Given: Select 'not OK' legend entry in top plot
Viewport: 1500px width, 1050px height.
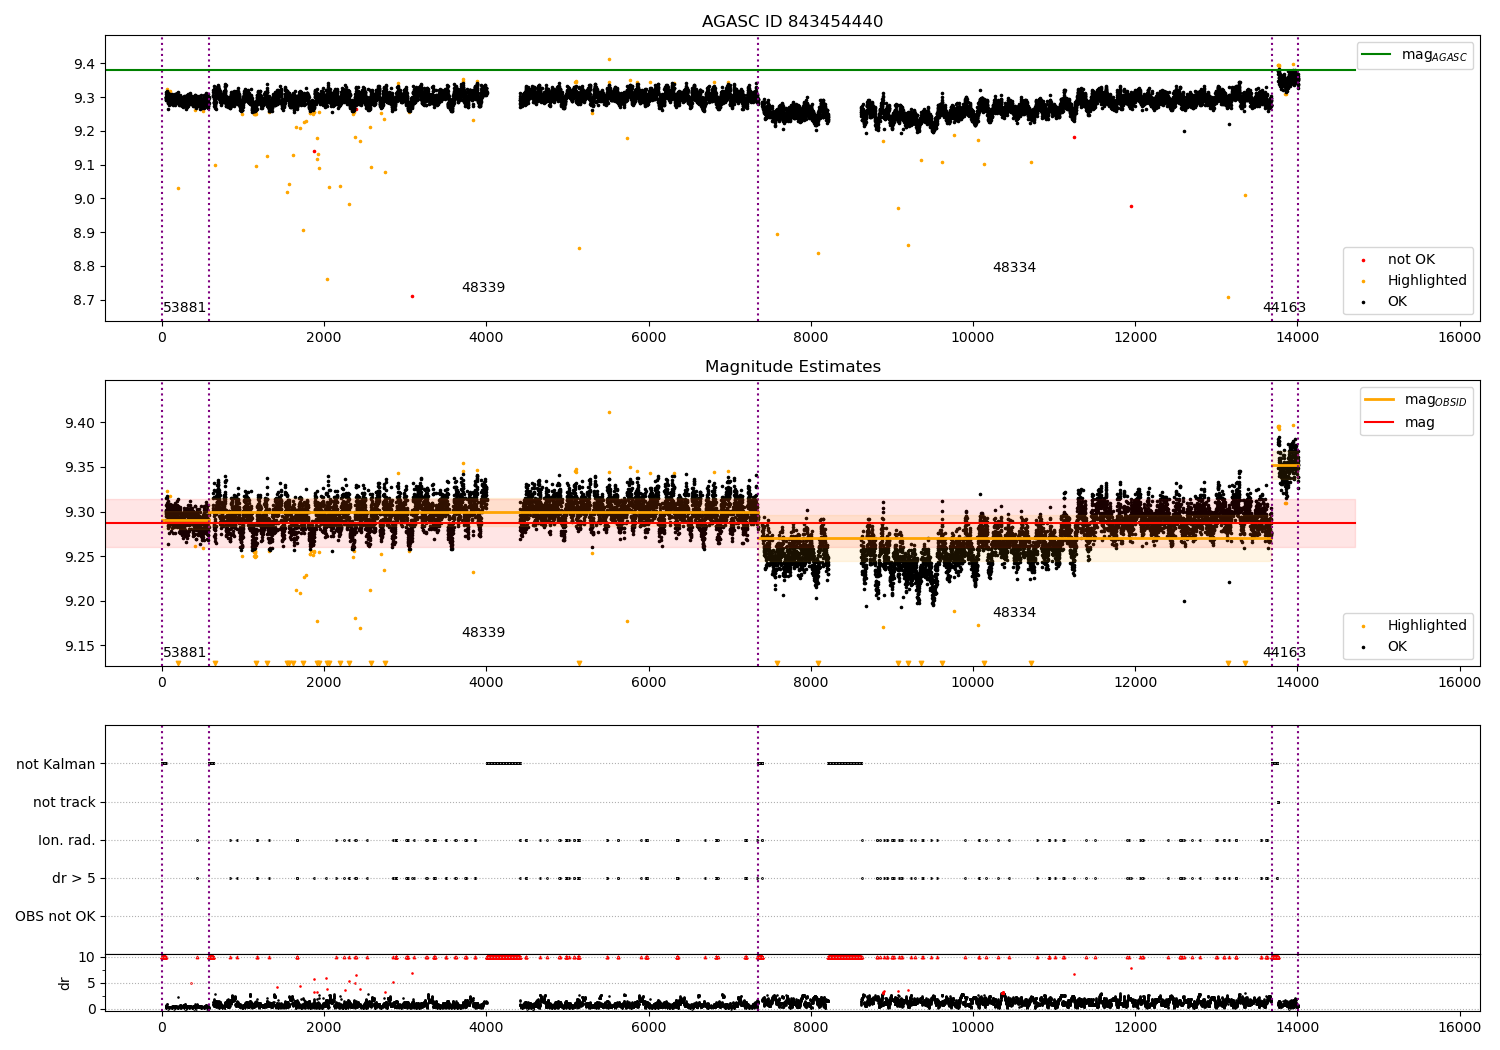Looking at the screenshot, I should pos(1411,260).
